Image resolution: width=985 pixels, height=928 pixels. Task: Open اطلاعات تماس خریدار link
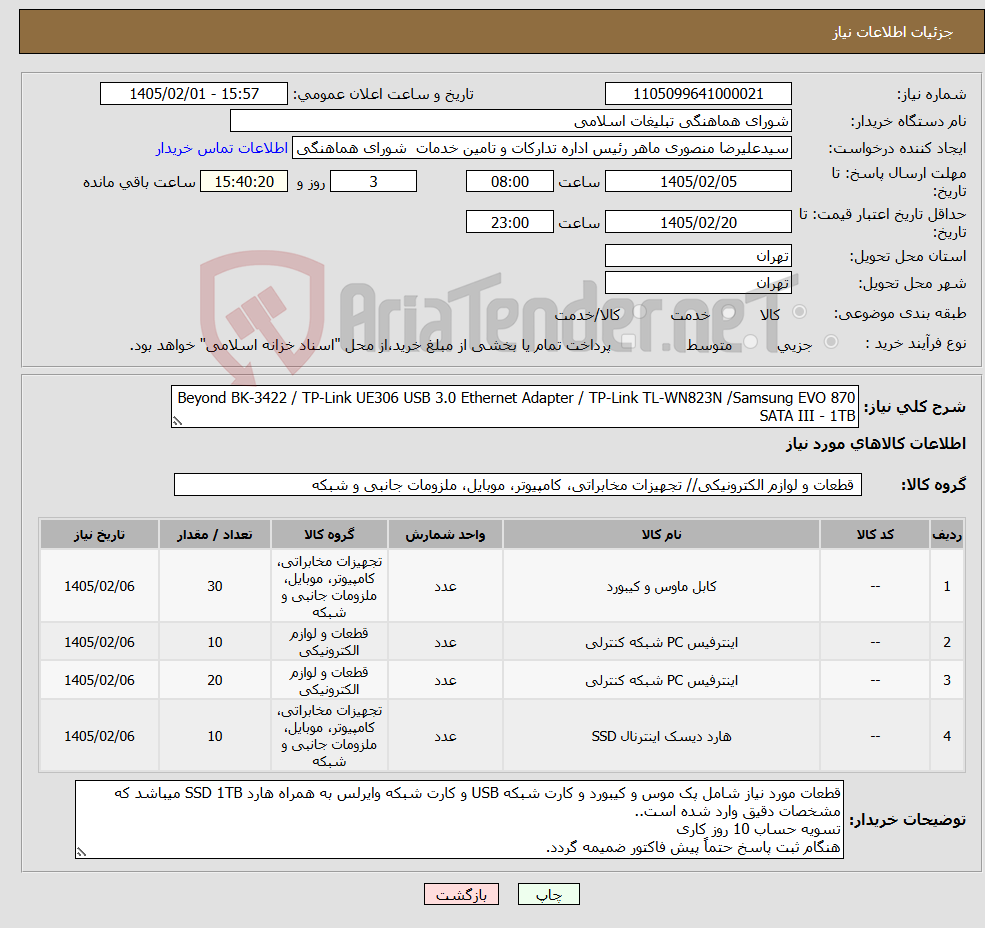click(x=222, y=148)
